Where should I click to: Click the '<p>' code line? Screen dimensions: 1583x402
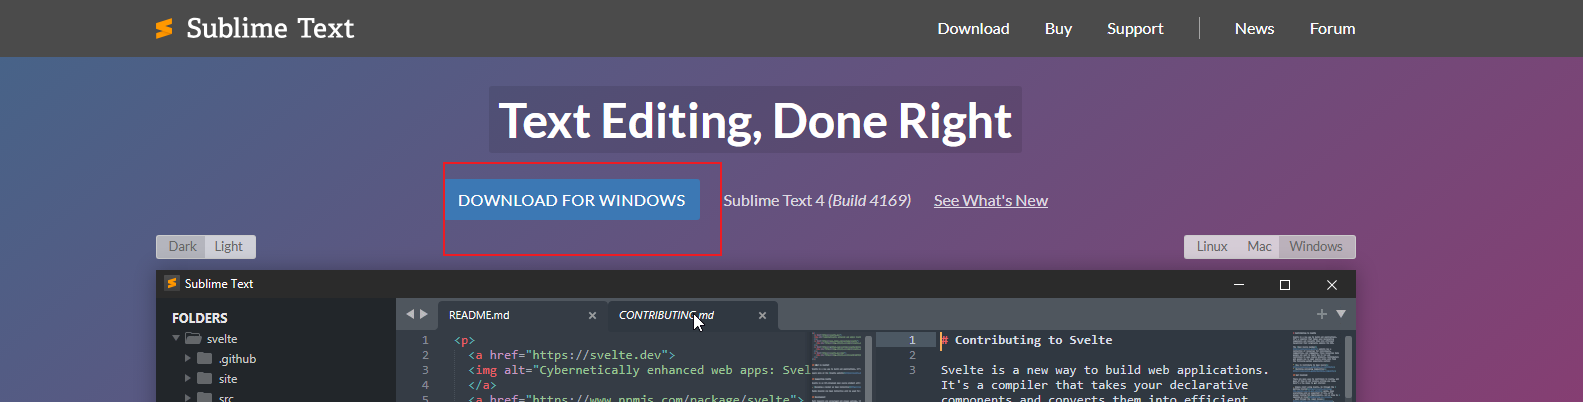464,340
